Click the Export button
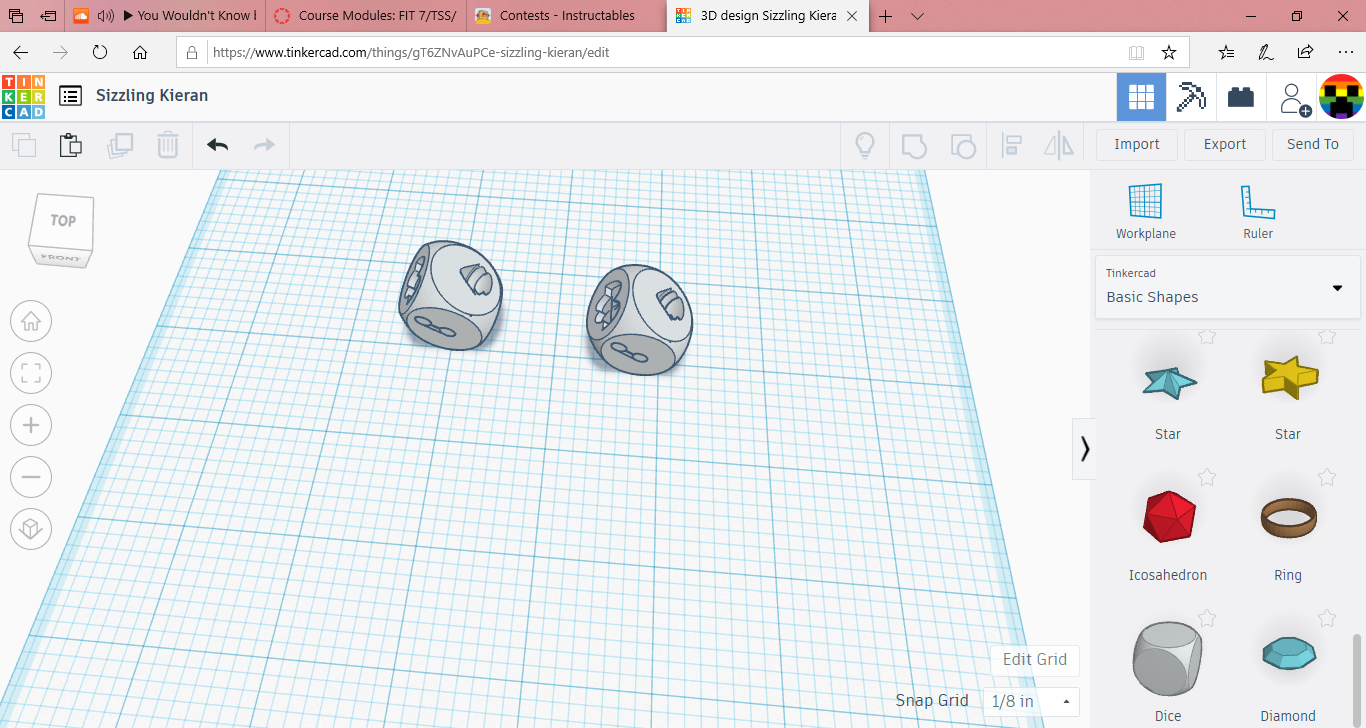Viewport: 1366px width, 728px height. click(1225, 144)
